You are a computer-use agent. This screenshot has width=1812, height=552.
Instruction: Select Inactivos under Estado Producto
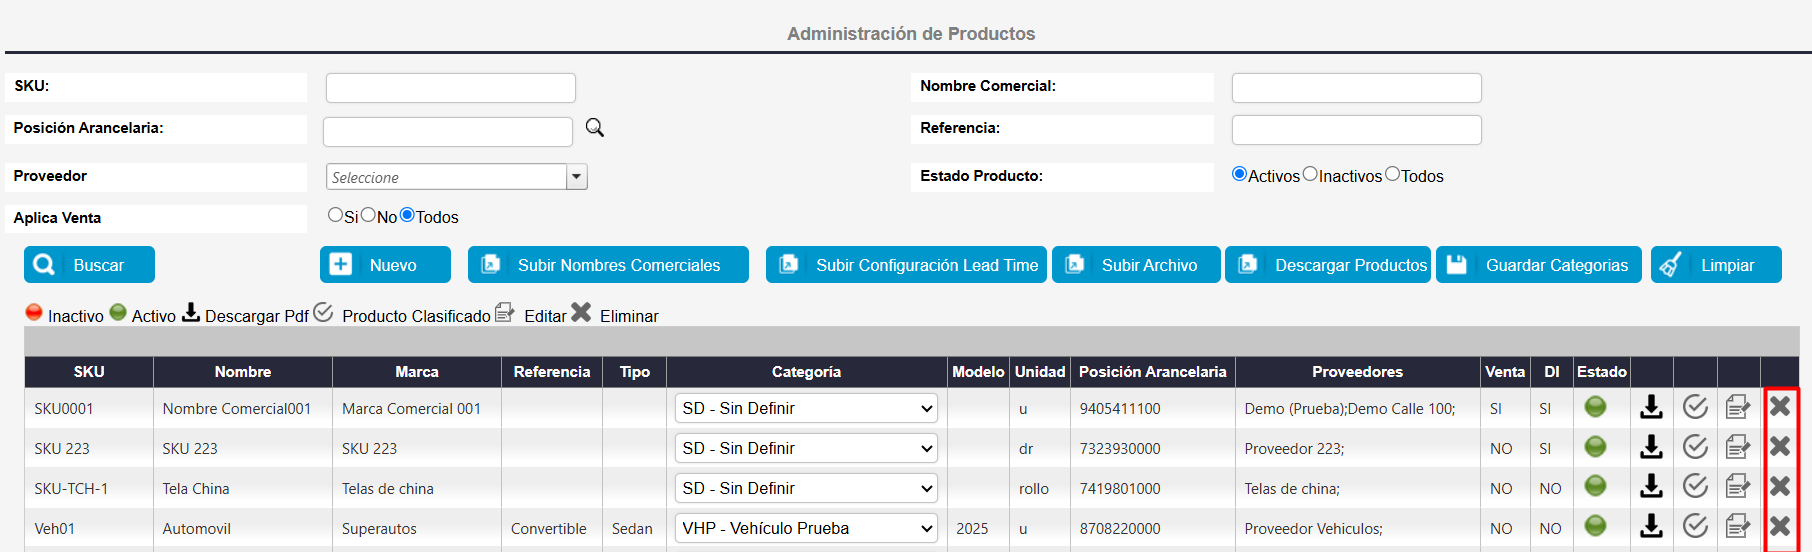[x=1310, y=174]
